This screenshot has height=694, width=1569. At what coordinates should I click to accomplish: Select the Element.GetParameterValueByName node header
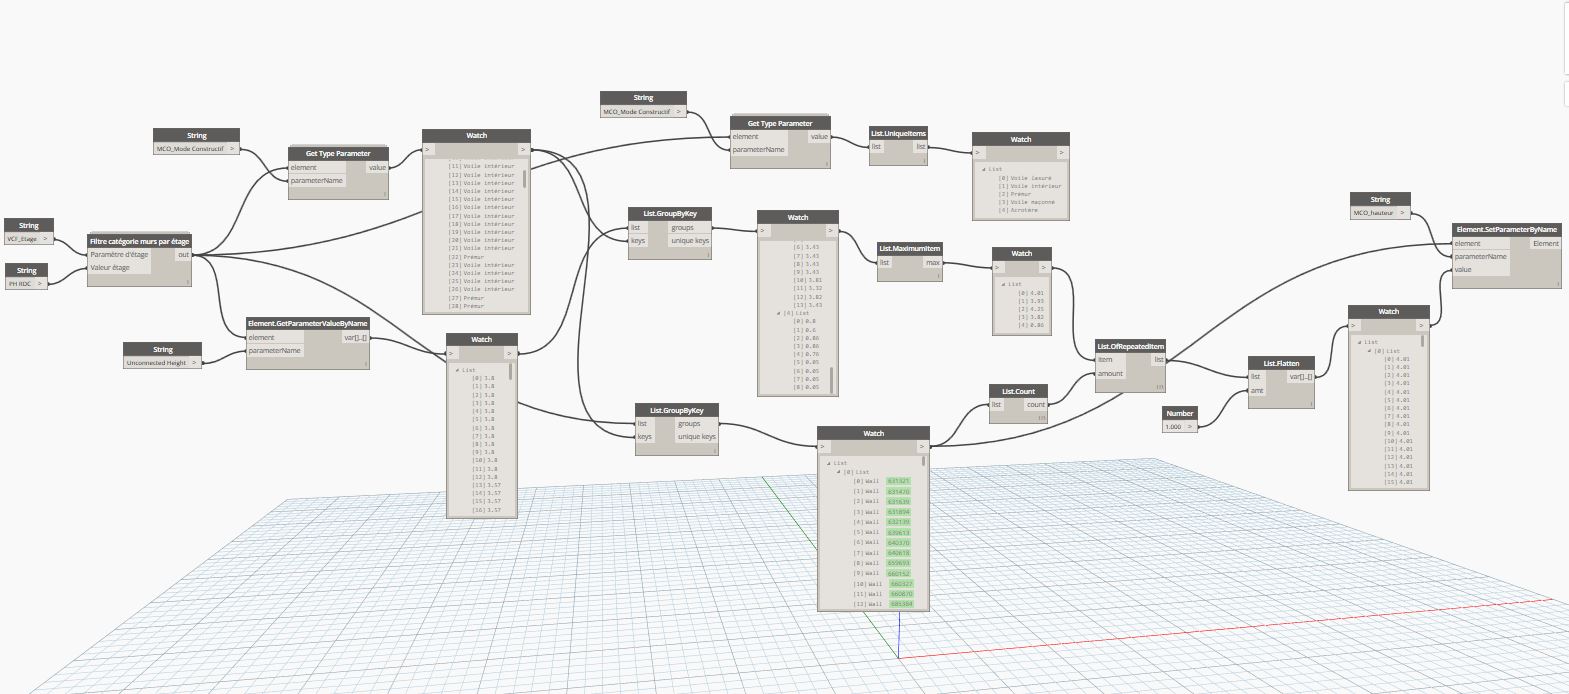coord(307,323)
